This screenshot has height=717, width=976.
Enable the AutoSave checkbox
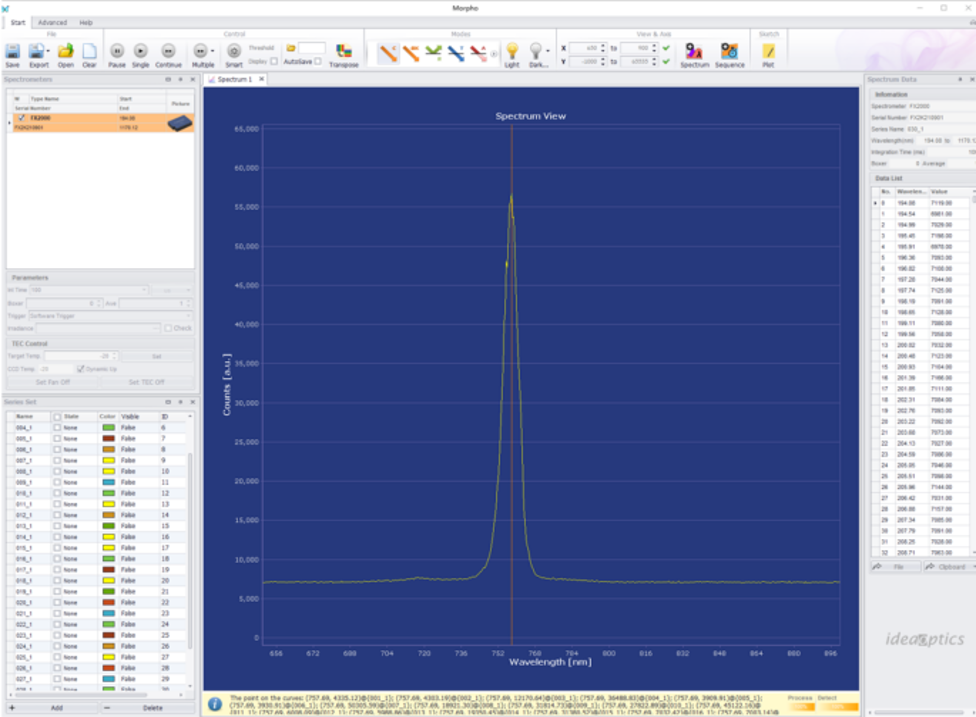pyautogui.click(x=318, y=61)
